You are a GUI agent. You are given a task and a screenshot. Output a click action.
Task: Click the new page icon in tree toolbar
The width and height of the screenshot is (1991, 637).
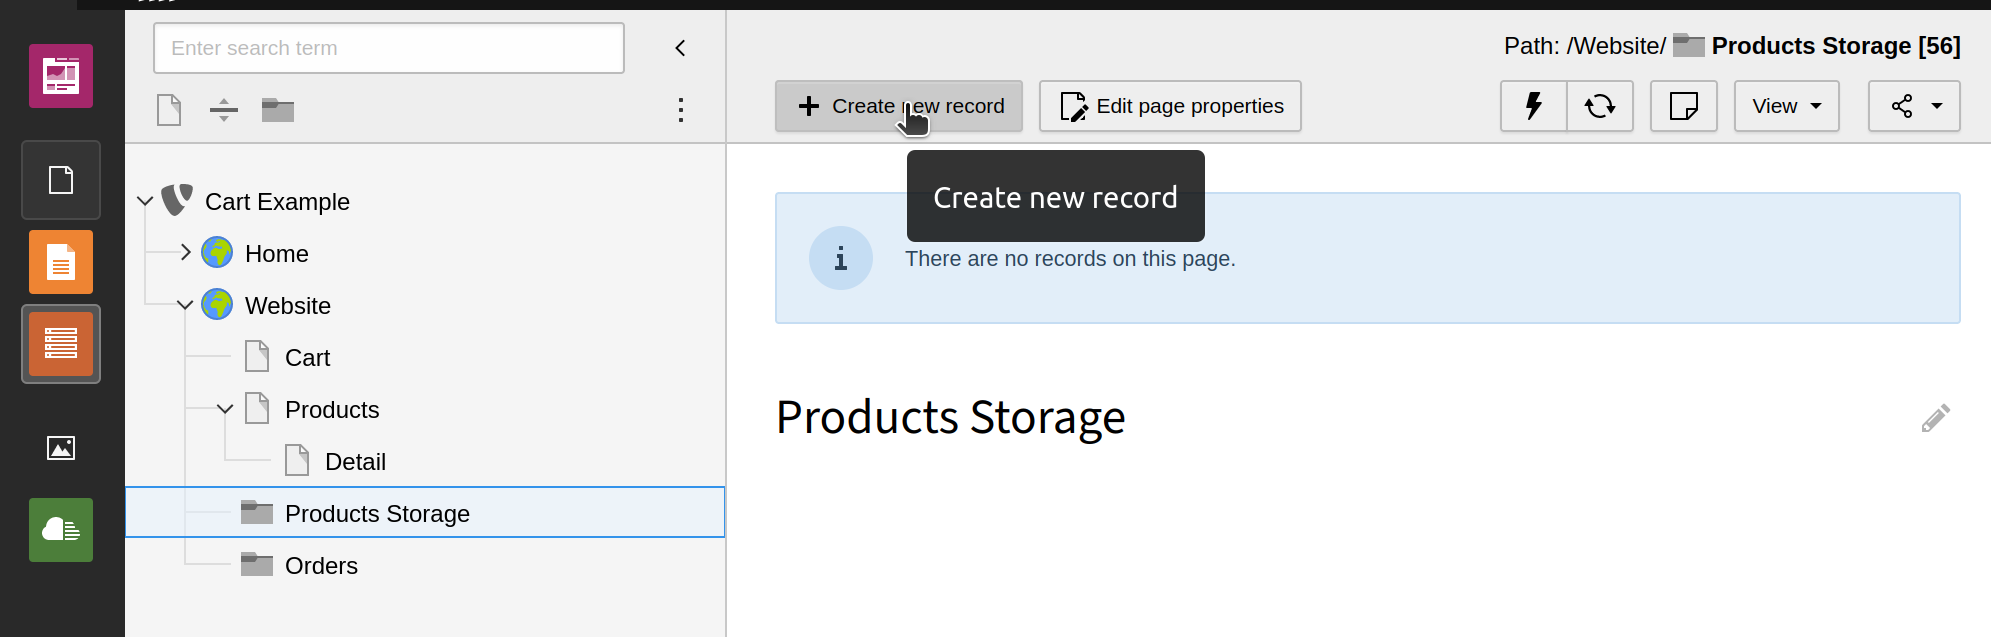[x=169, y=110]
